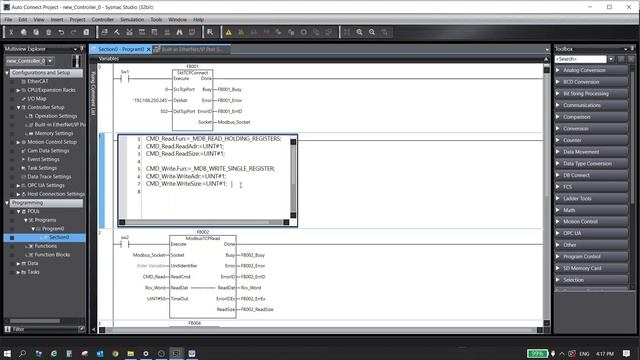The width and height of the screenshot is (640, 360).
Task: Switch to Built-in EtherNet/IP Port tab
Action: [191, 49]
